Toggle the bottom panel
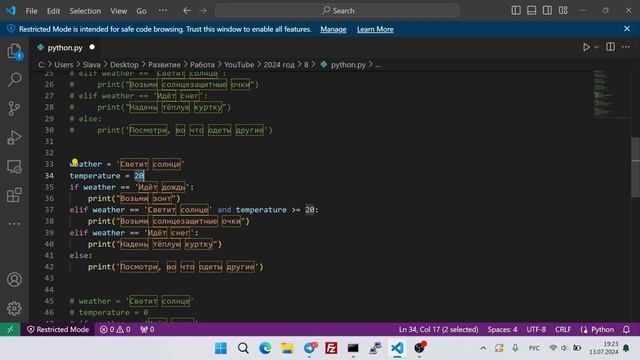This screenshot has height=360, width=640. (531, 11)
